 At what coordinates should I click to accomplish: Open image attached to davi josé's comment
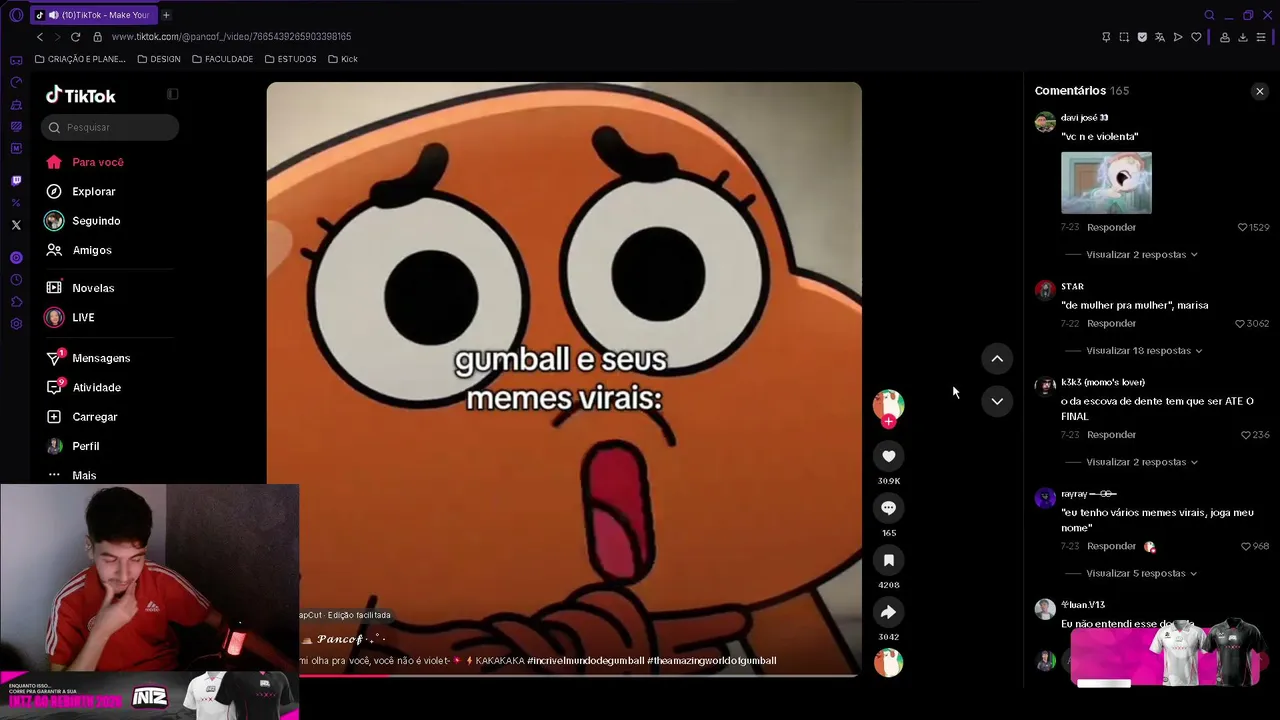(1106, 183)
